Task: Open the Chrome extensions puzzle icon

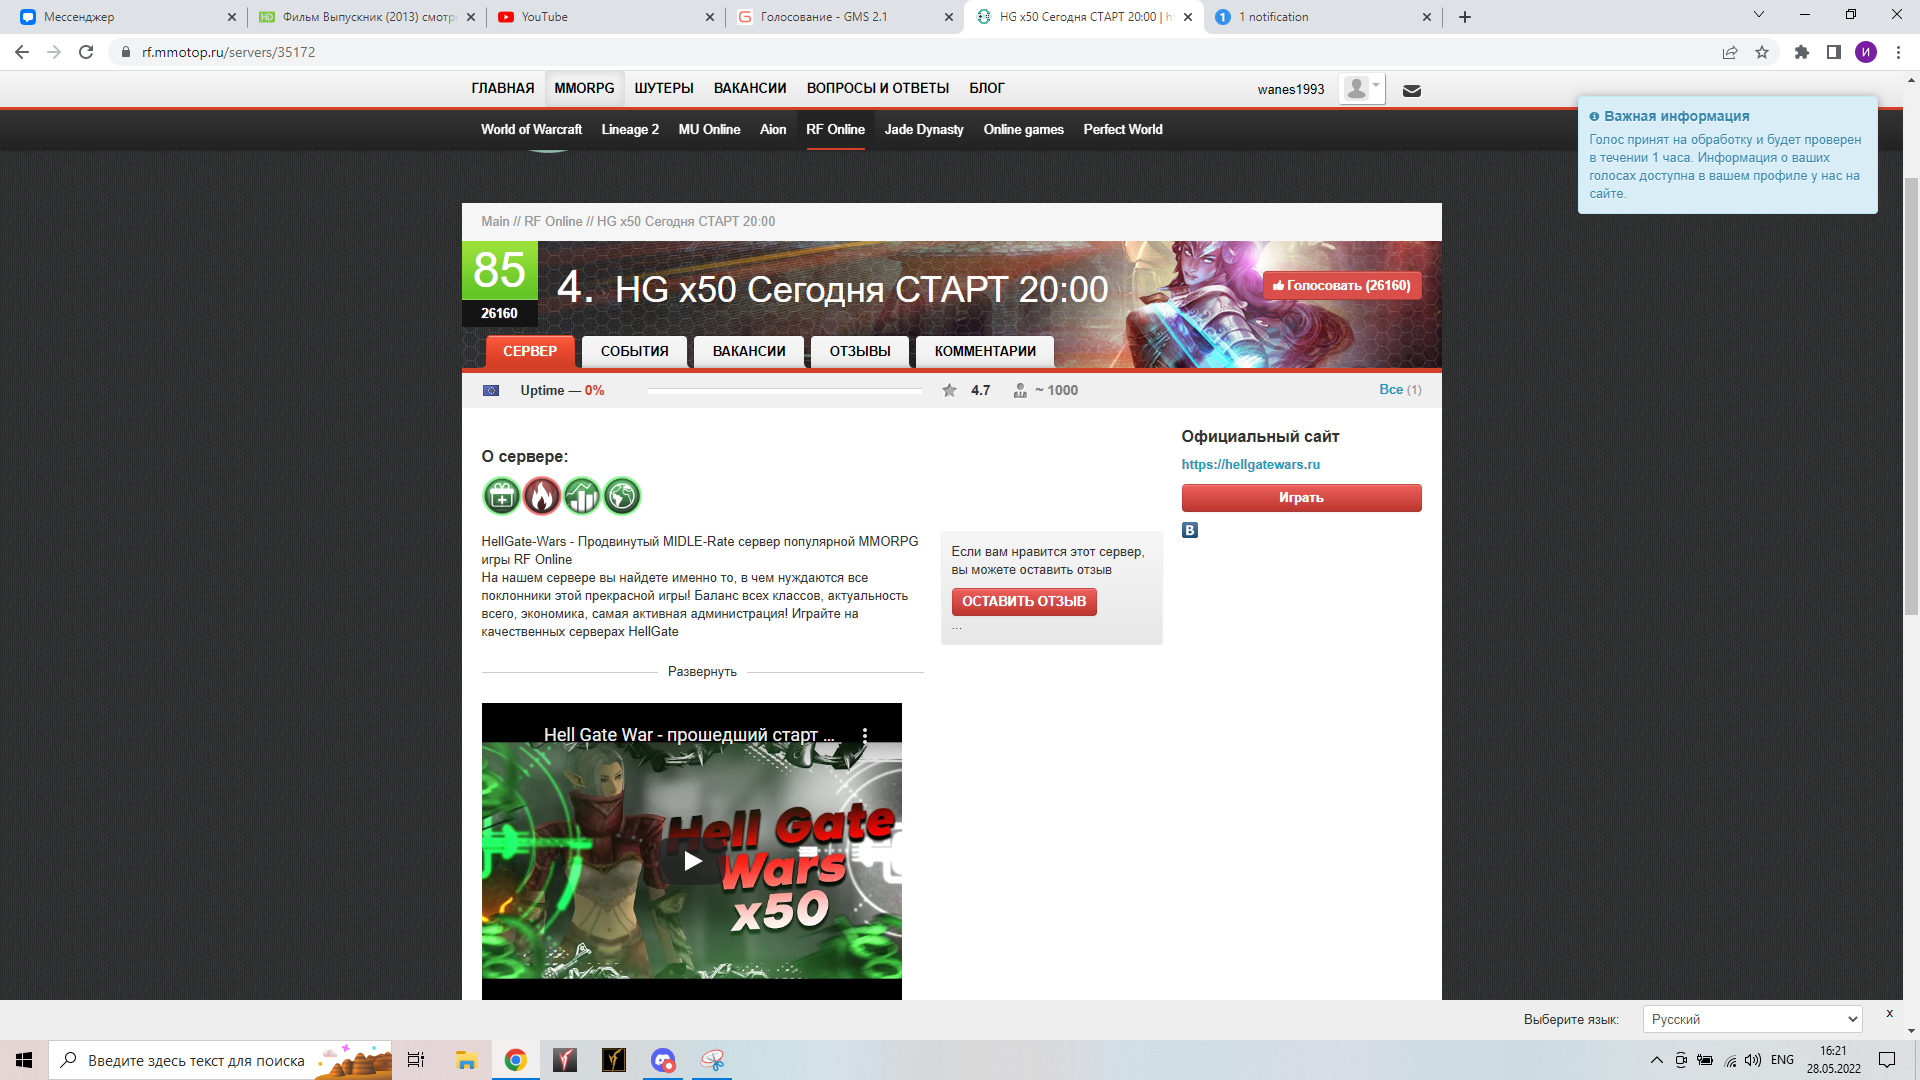Action: [1802, 52]
